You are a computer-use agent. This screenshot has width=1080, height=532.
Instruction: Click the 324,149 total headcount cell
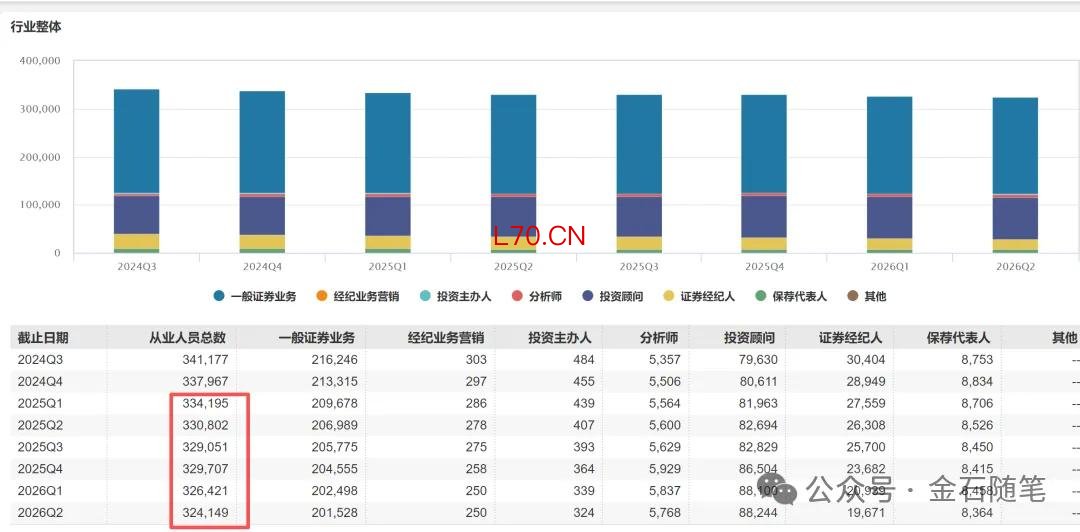[203, 513]
